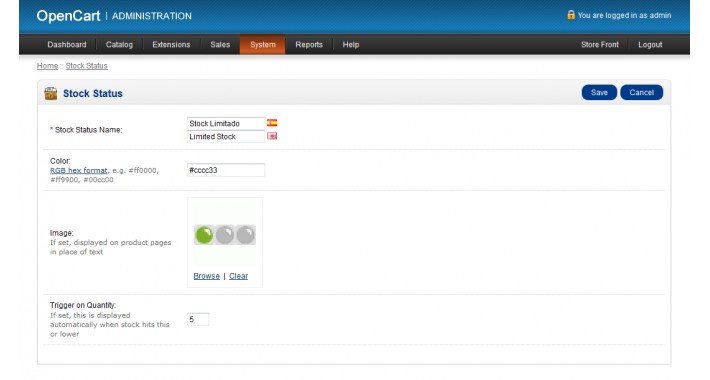Image resolution: width=710 pixels, height=380 pixels.
Task: Click the color hex field #cccc33
Action: 225,170
